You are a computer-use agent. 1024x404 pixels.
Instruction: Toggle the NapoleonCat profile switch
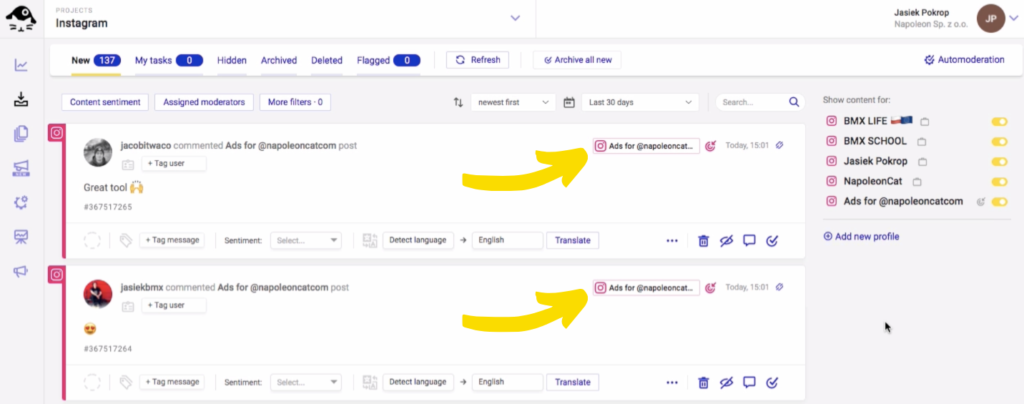pyautogui.click(x=998, y=181)
